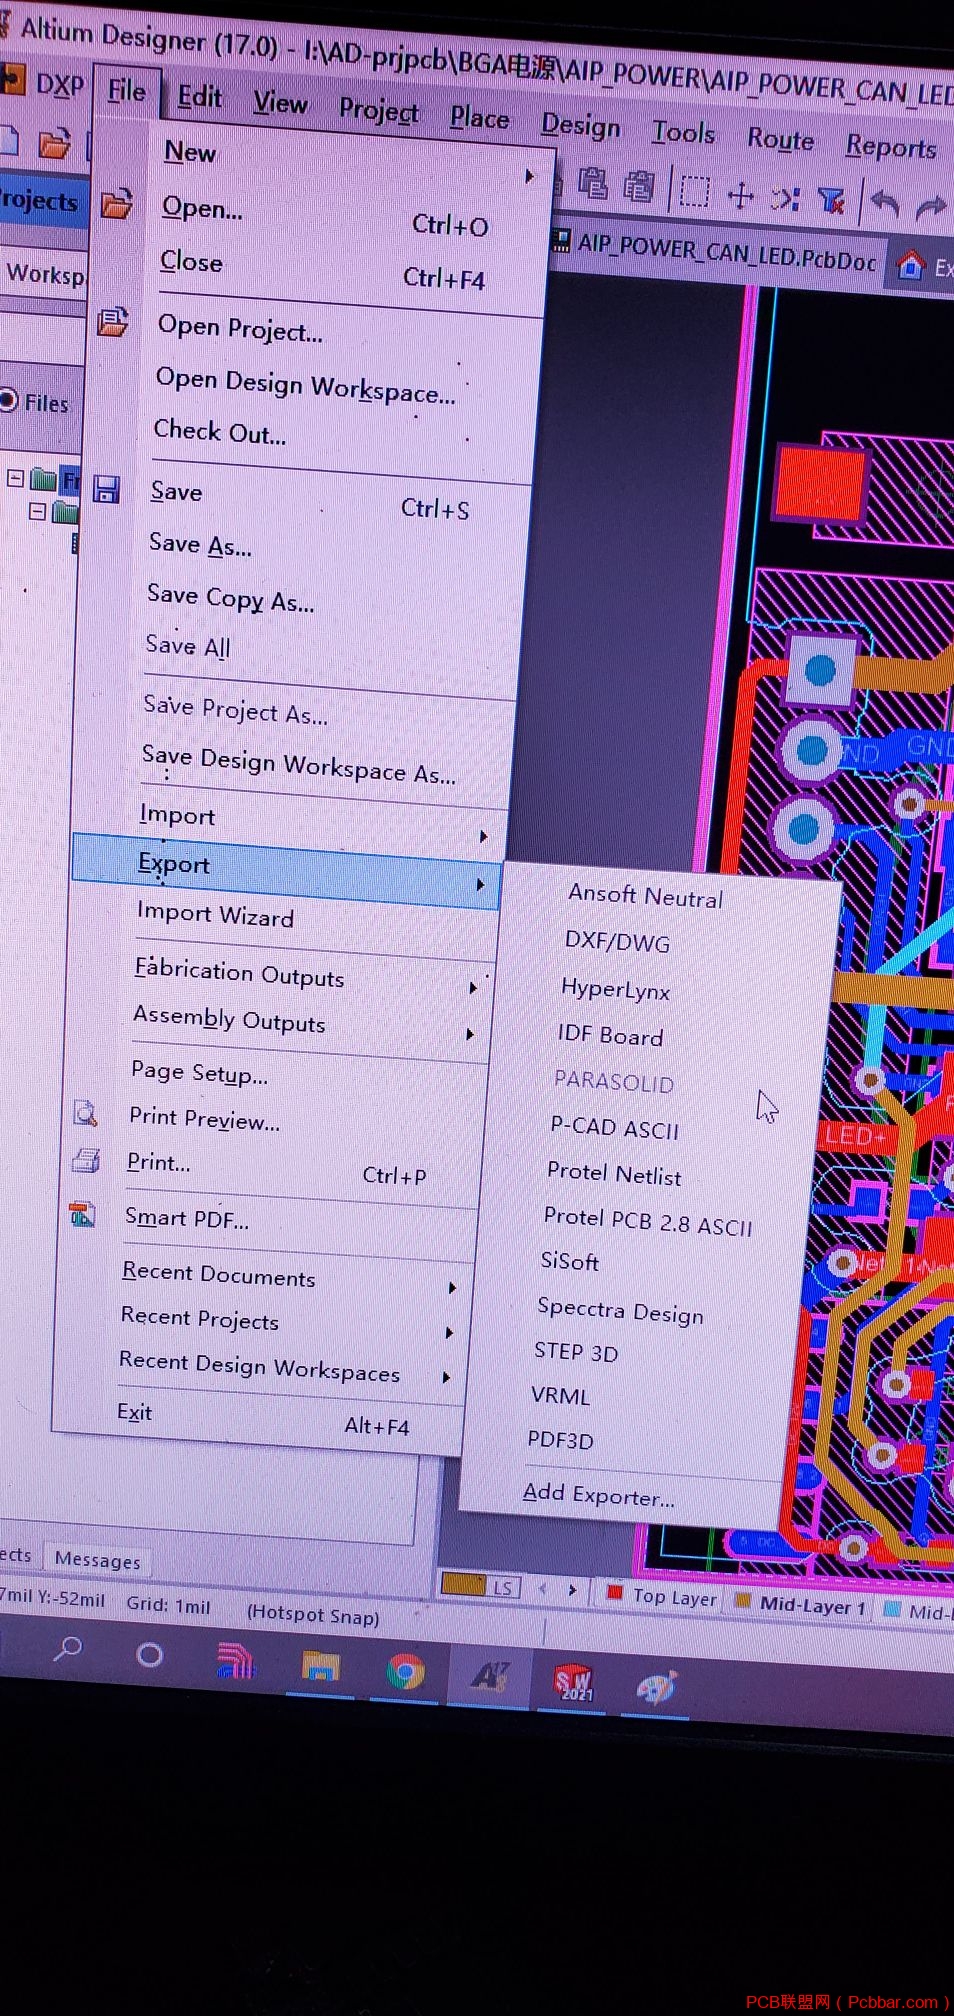Click the Smart PDF icon
Screen dimensions: 954x2016
(x=82, y=1214)
